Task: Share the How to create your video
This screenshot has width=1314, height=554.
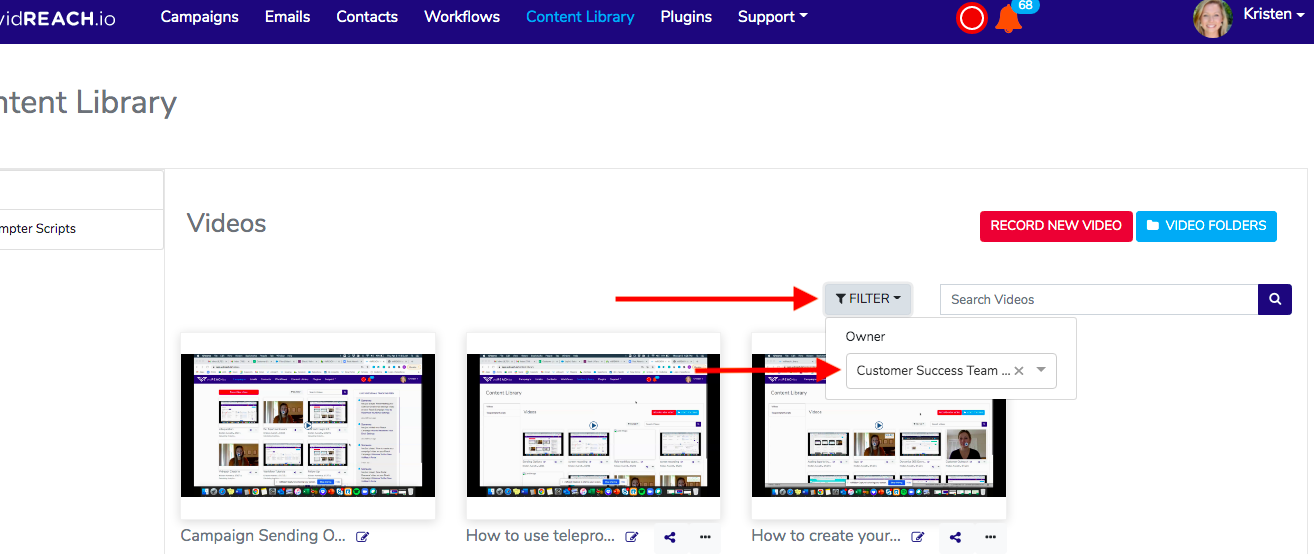Action: [x=955, y=537]
